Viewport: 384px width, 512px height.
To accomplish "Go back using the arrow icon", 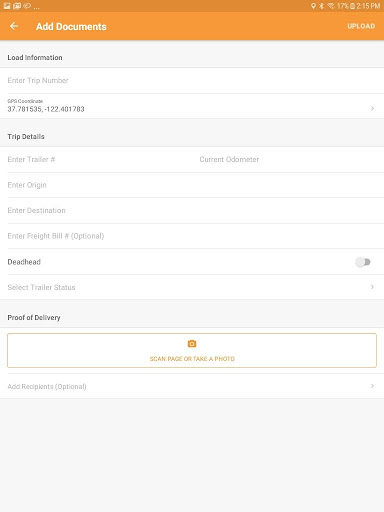I will click(x=14, y=26).
